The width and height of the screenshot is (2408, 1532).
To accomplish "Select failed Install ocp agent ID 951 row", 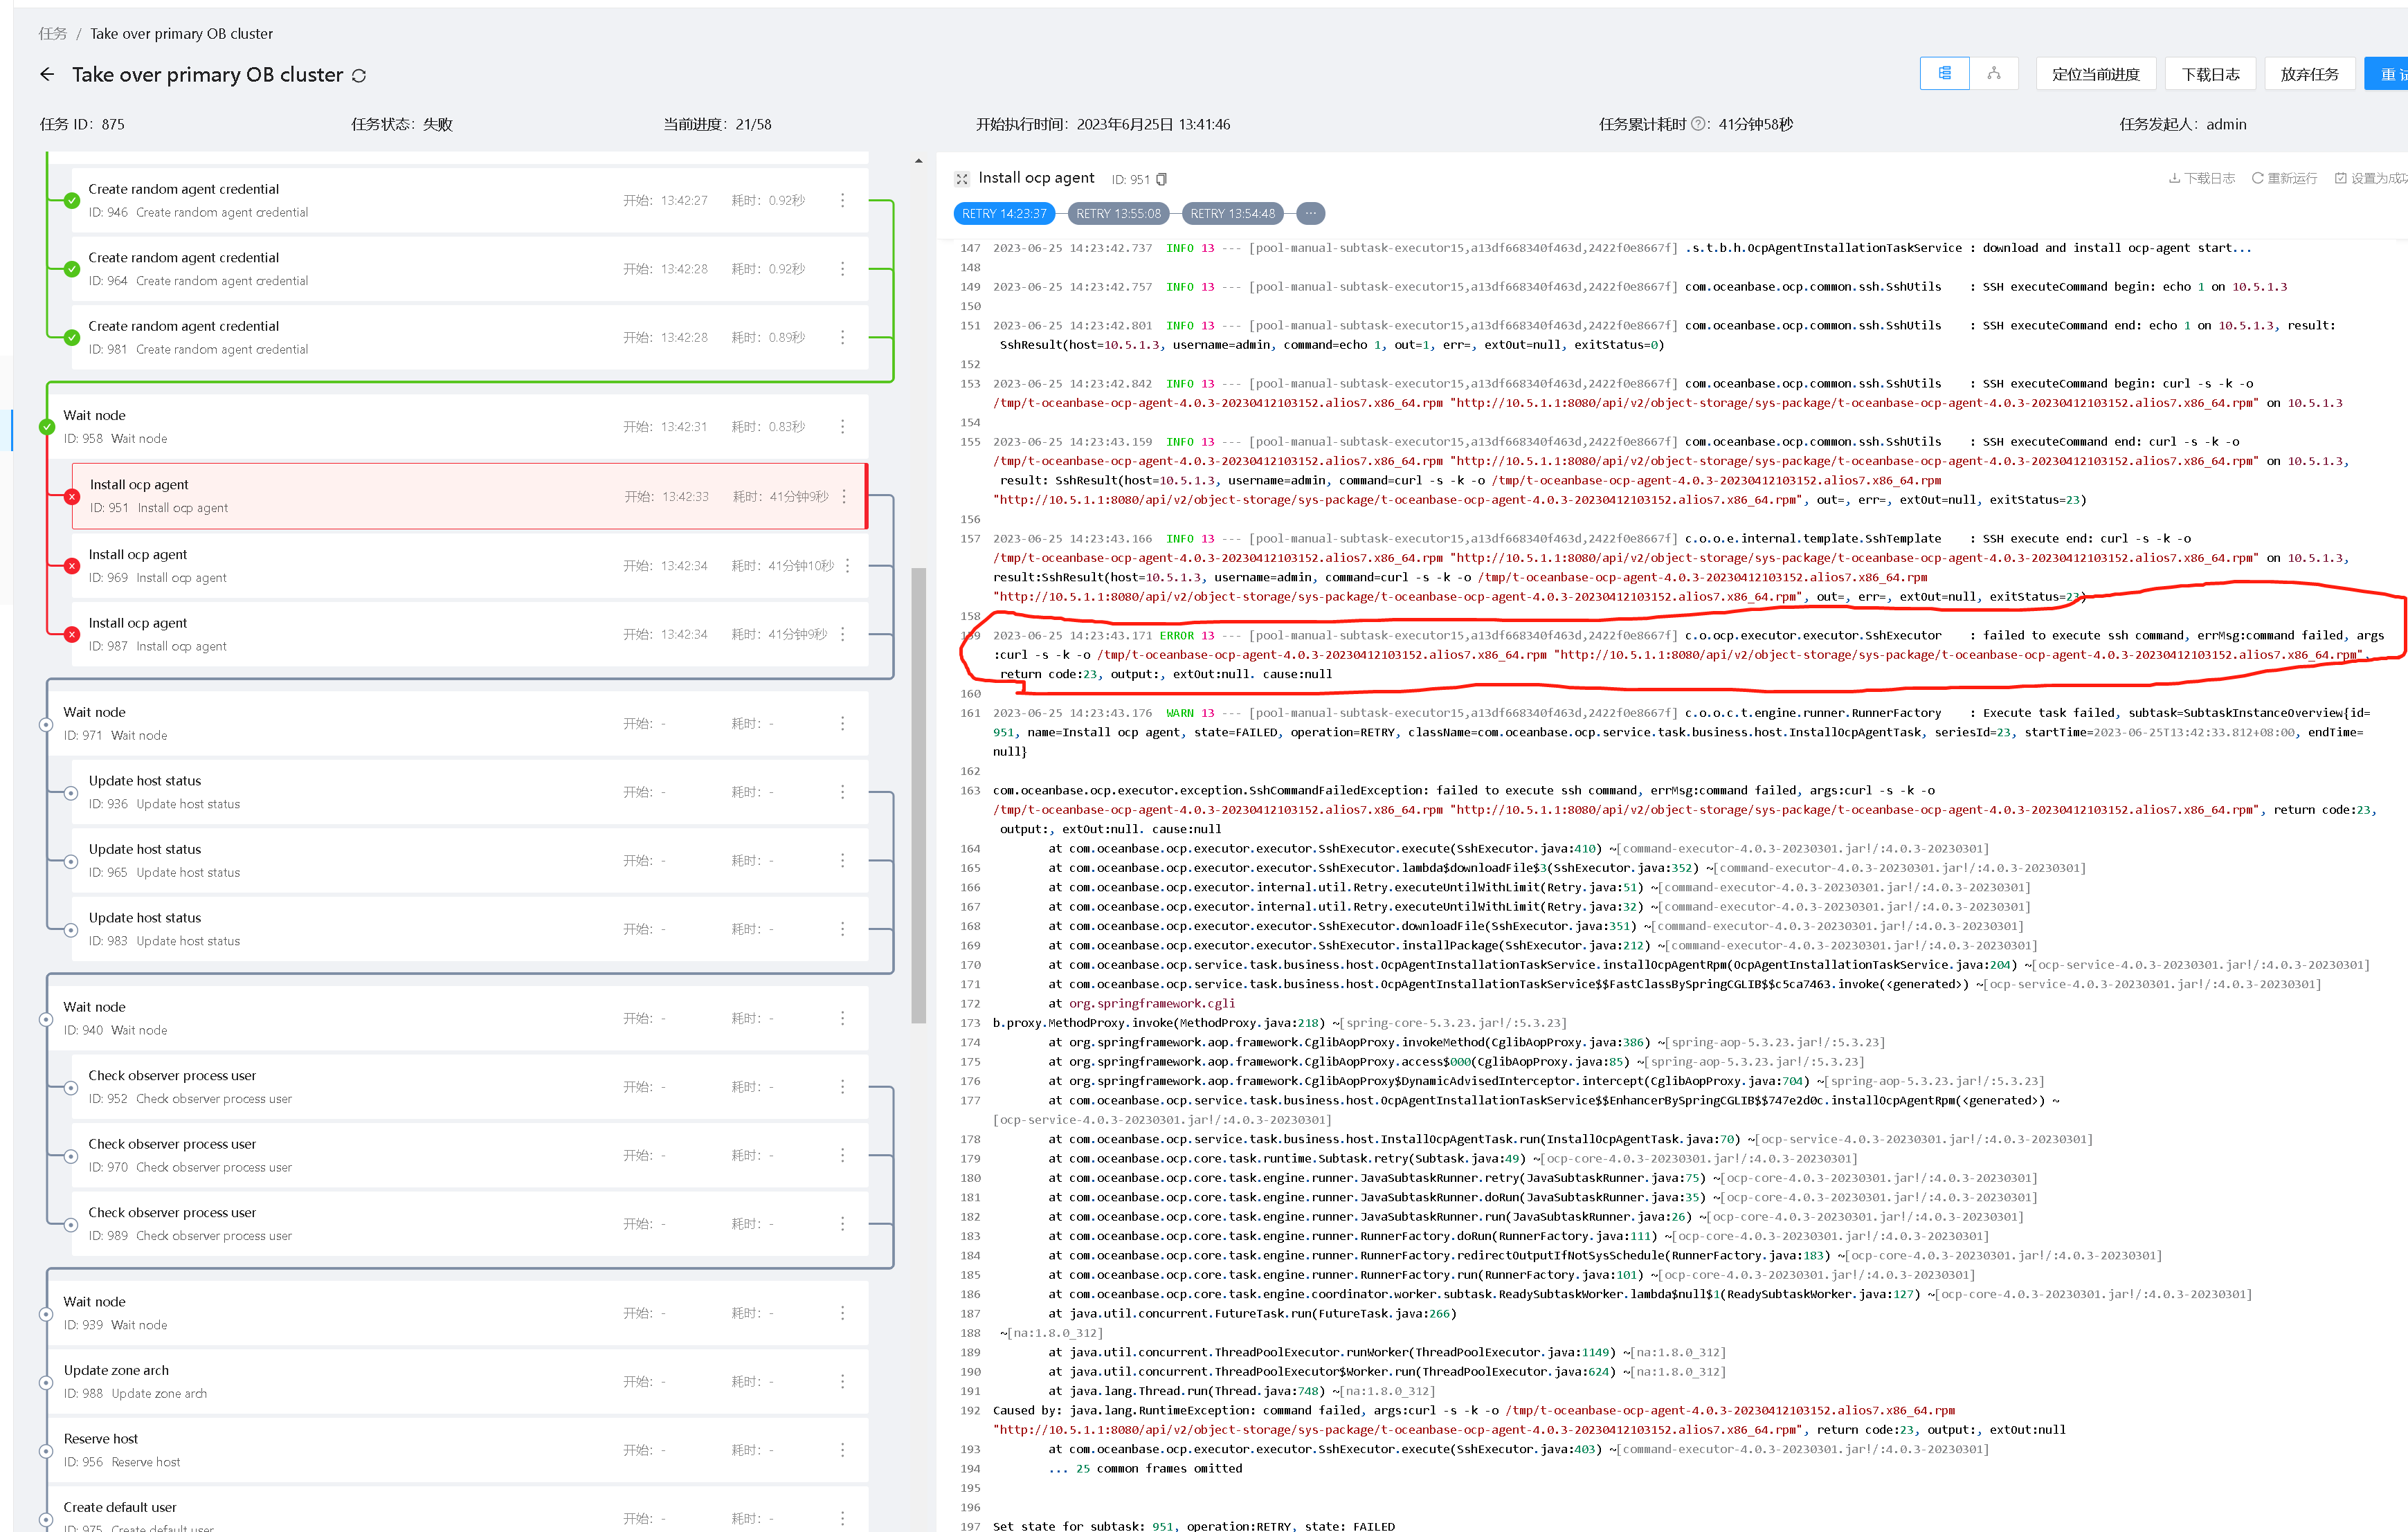I will [x=469, y=496].
